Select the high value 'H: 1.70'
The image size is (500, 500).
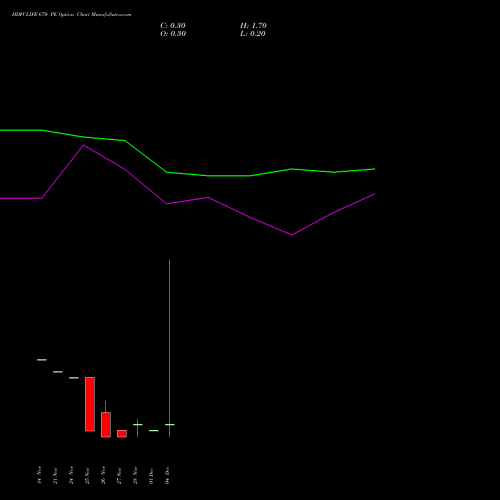click(x=253, y=26)
